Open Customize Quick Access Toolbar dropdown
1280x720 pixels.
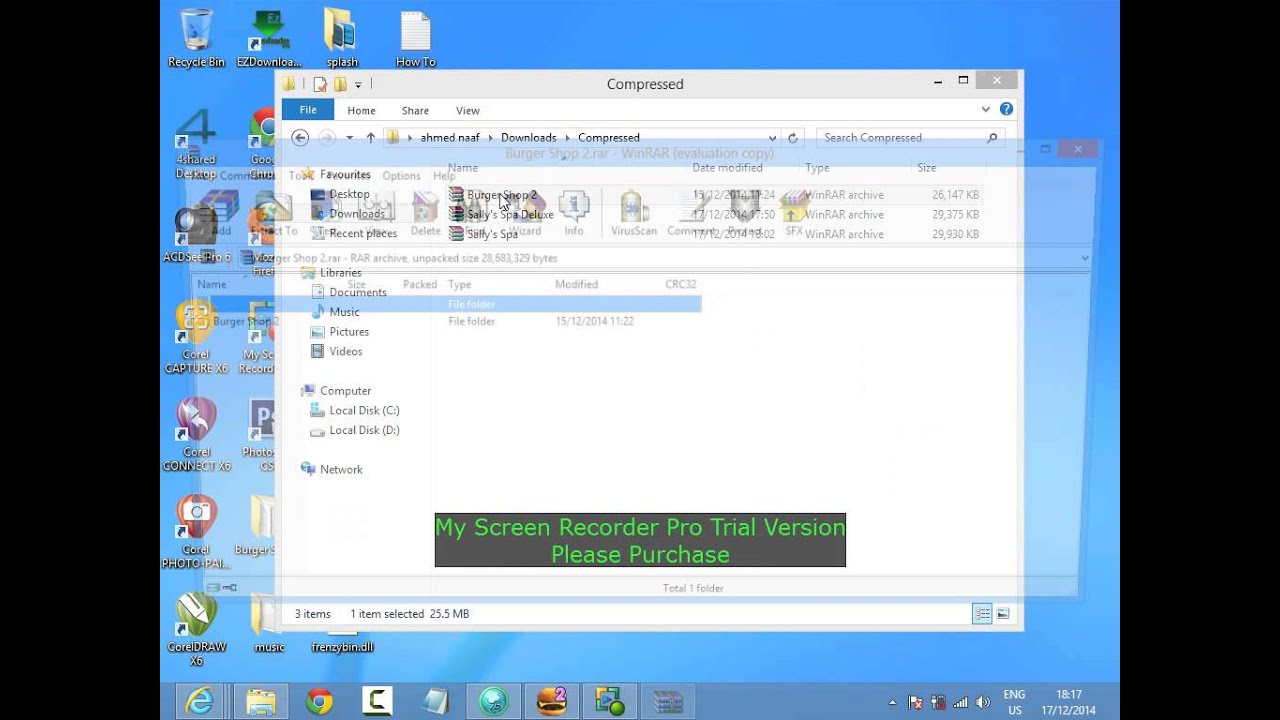click(x=358, y=85)
